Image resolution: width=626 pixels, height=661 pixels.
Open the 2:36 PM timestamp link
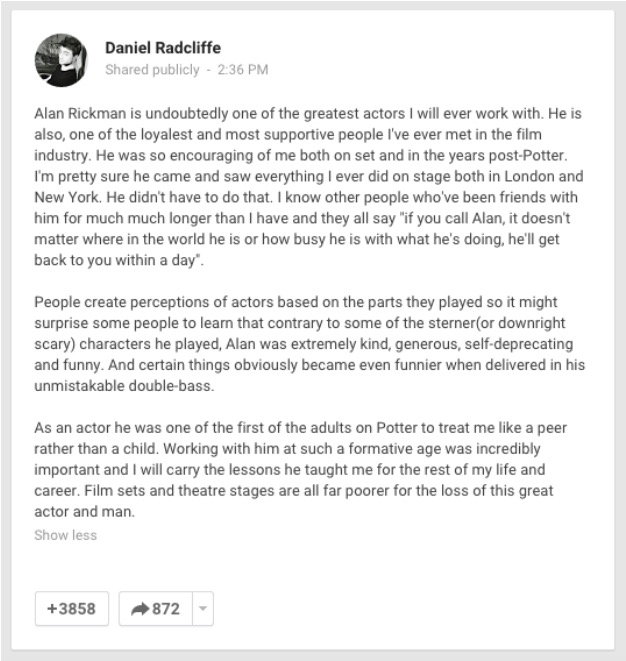[x=244, y=70]
